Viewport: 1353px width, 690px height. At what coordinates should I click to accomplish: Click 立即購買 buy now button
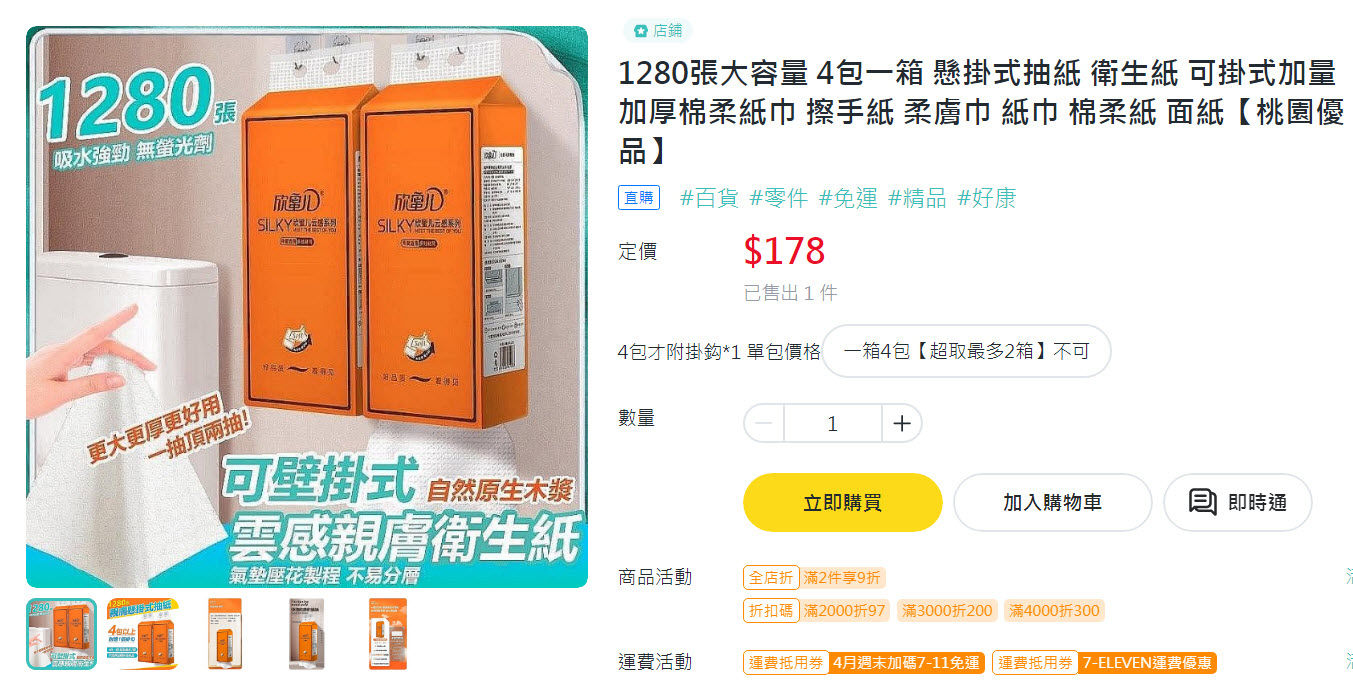[x=843, y=502]
